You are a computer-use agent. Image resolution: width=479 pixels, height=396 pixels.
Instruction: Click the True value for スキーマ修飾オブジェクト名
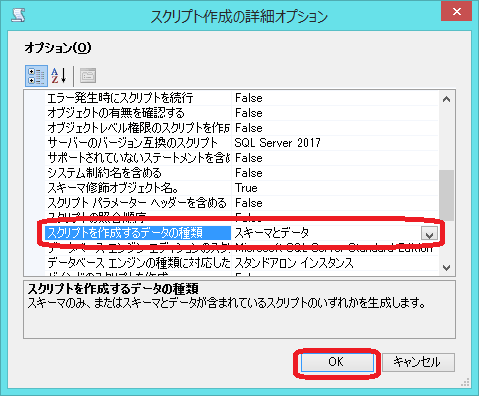tap(246, 188)
